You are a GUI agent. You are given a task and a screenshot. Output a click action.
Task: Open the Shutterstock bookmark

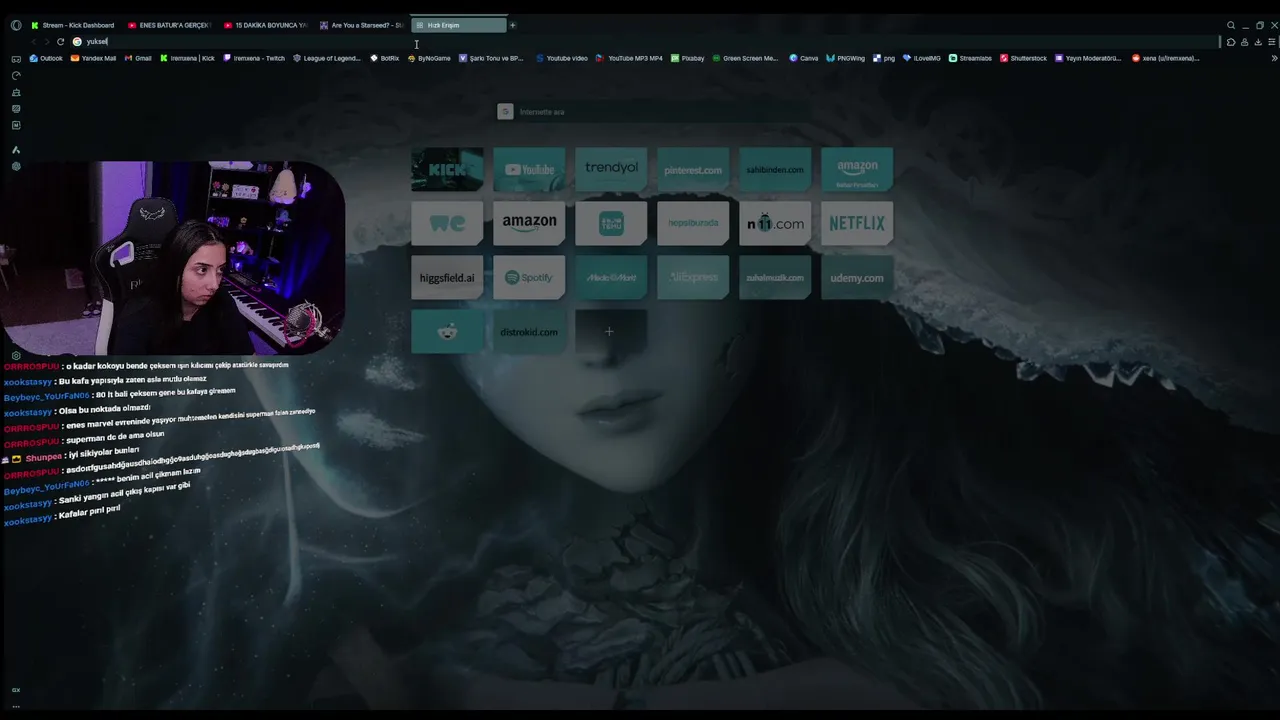pyautogui.click(x=1023, y=58)
